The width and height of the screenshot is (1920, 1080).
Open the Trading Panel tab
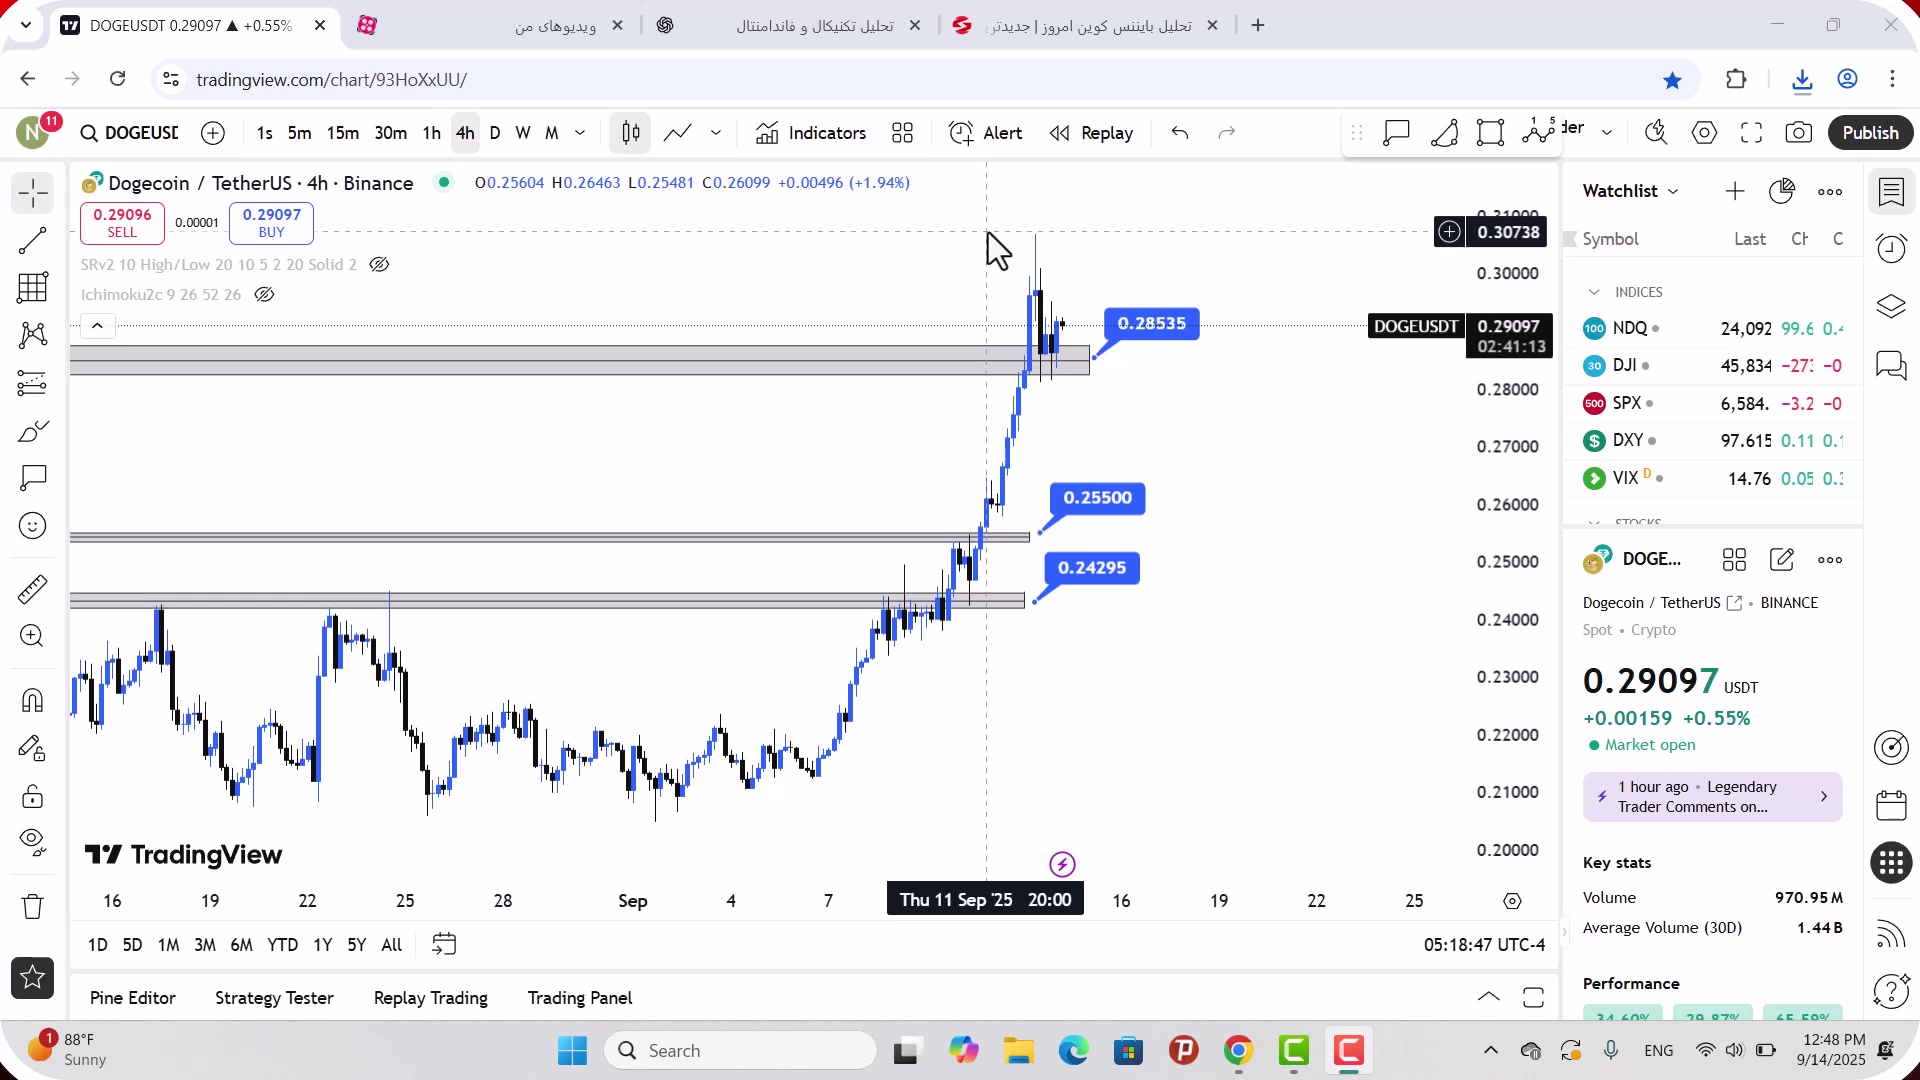[580, 998]
